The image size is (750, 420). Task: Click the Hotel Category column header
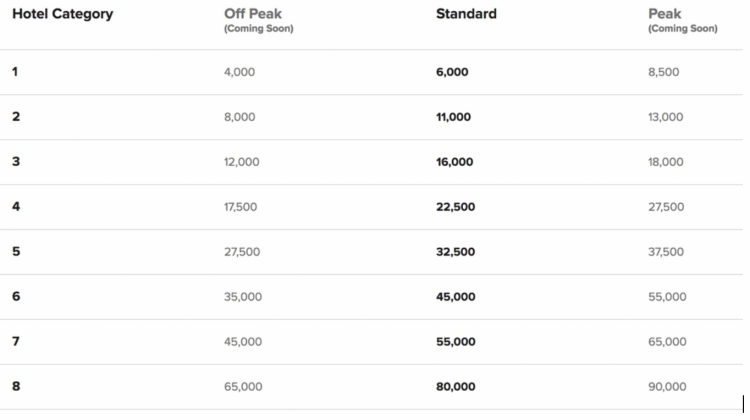tap(62, 15)
